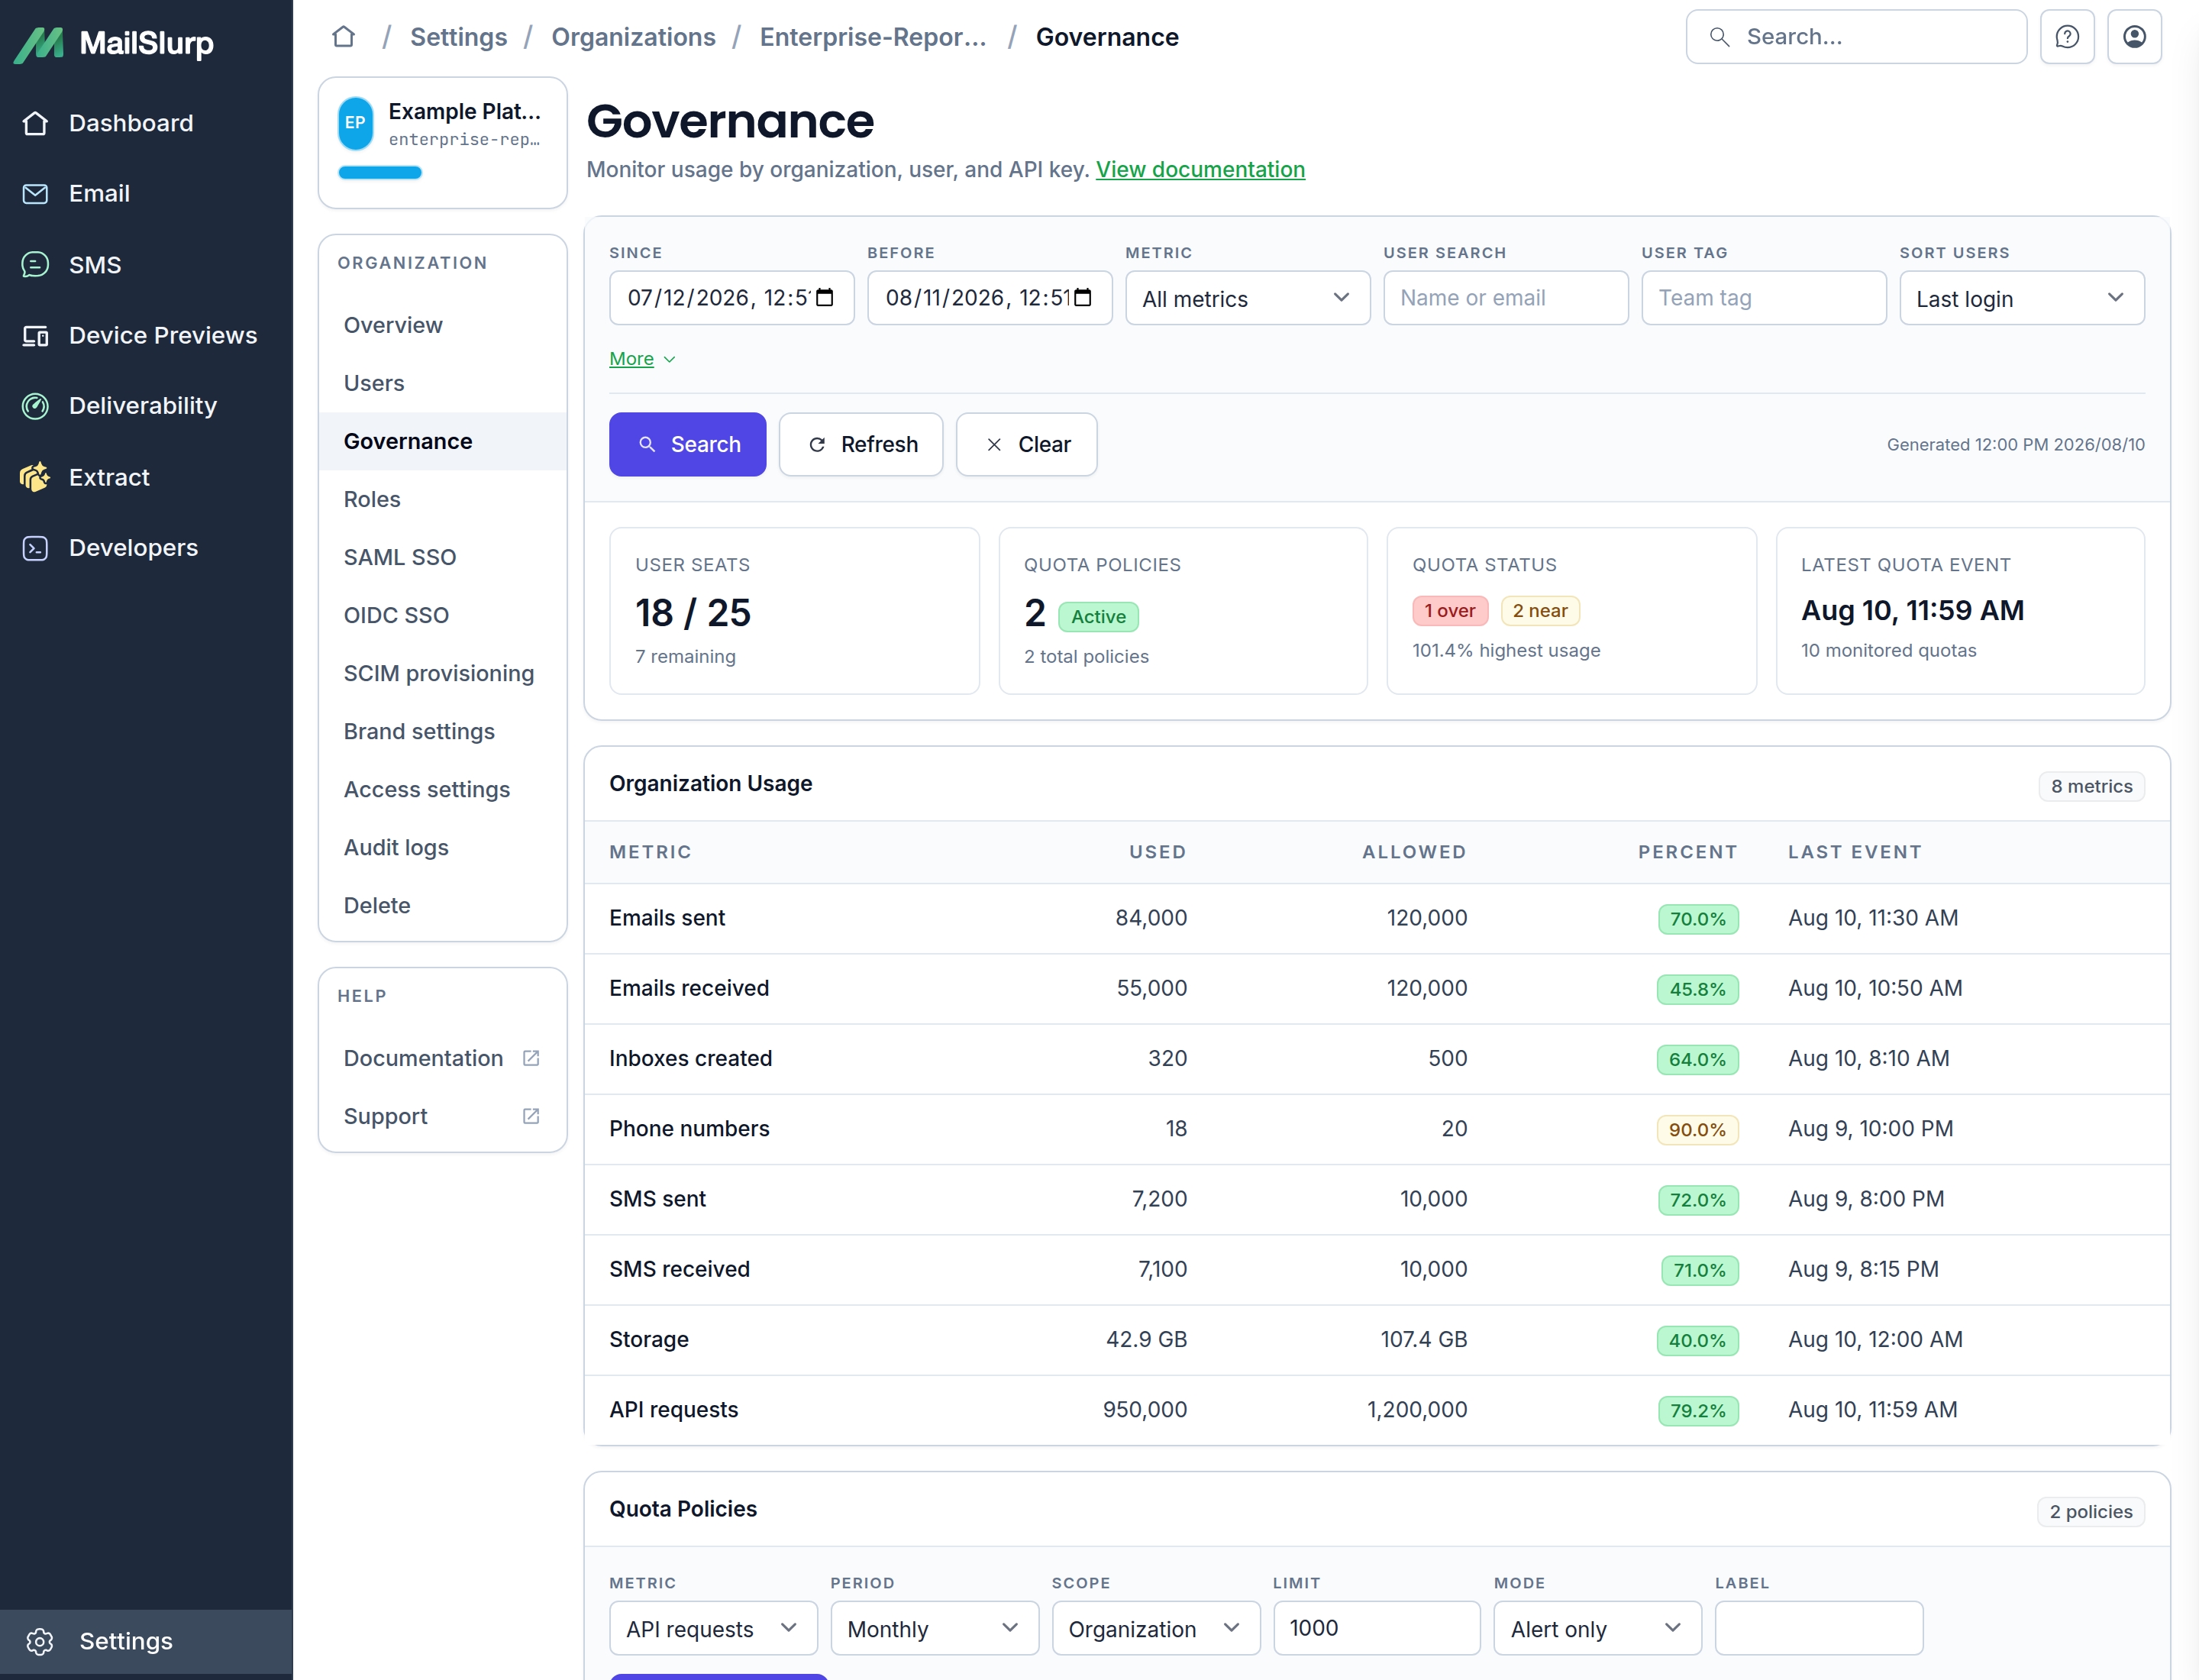Select Roles in organization menu
Screen dimensions: 2199x1680
click(x=442, y=499)
